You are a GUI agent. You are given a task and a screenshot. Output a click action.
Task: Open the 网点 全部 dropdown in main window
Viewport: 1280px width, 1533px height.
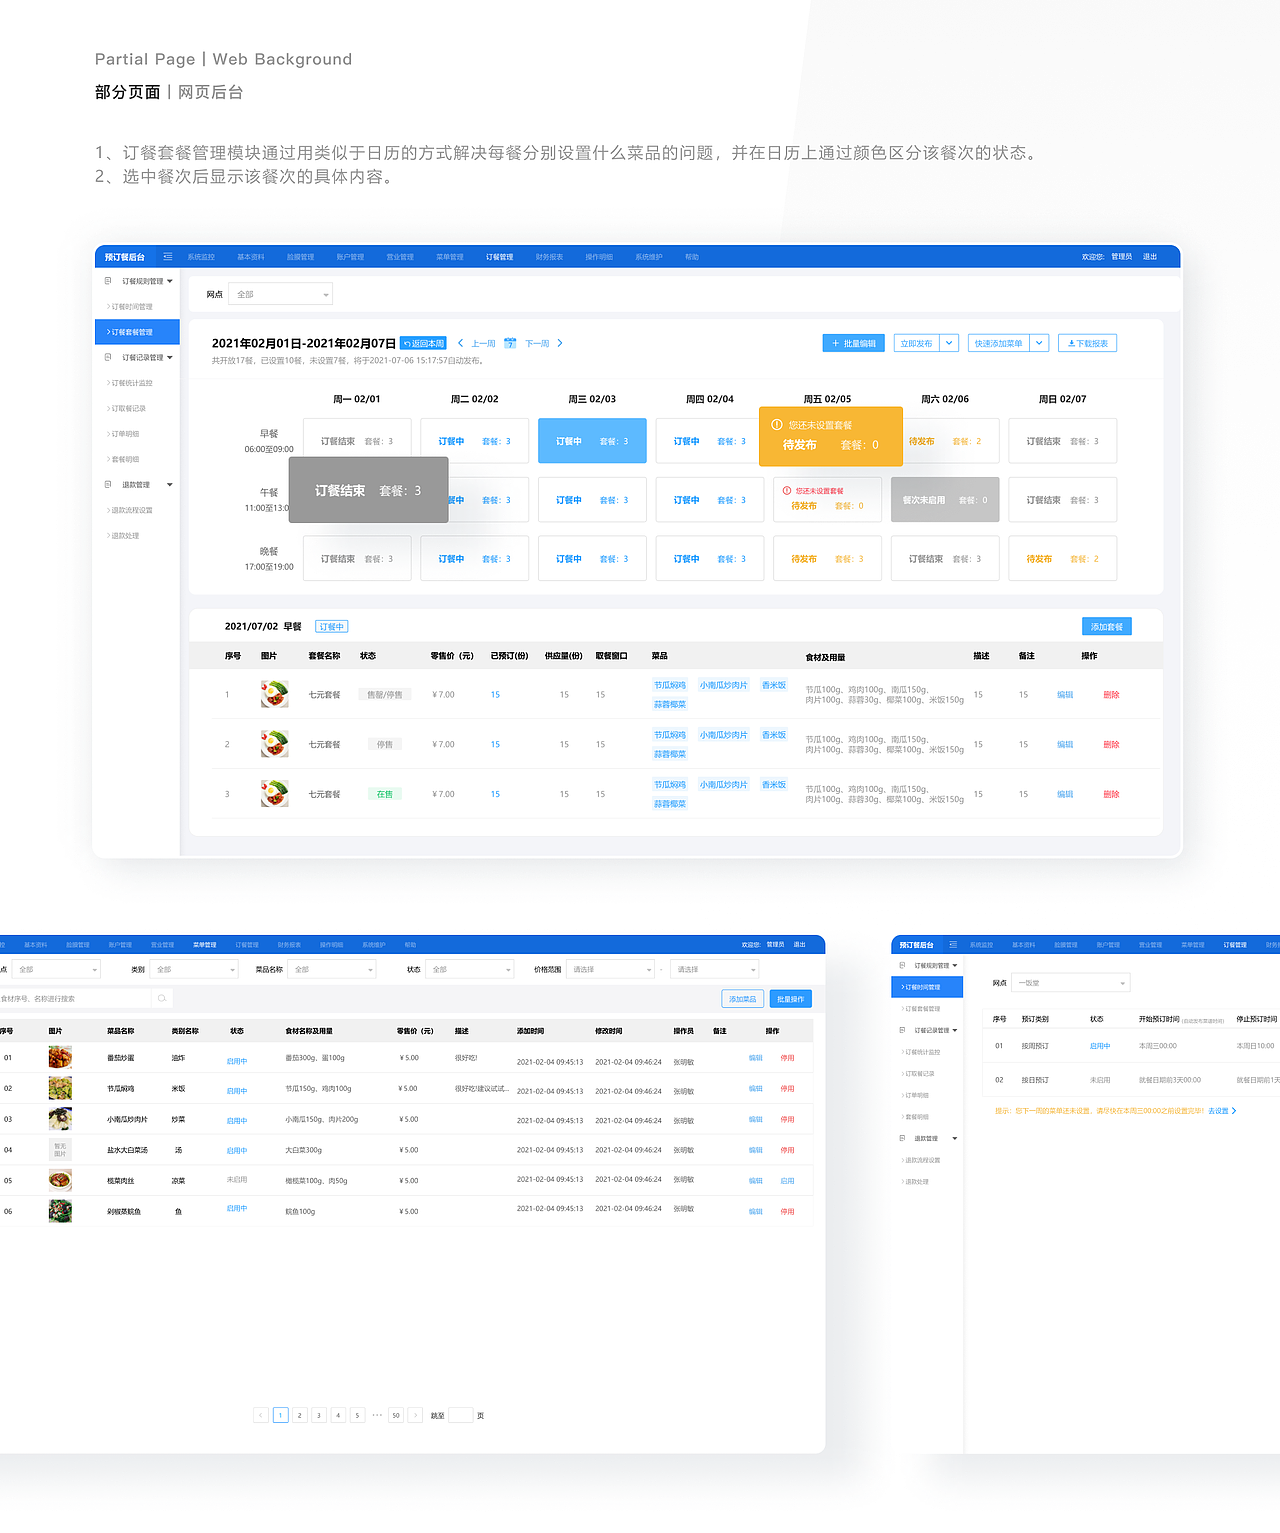coord(280,294)
